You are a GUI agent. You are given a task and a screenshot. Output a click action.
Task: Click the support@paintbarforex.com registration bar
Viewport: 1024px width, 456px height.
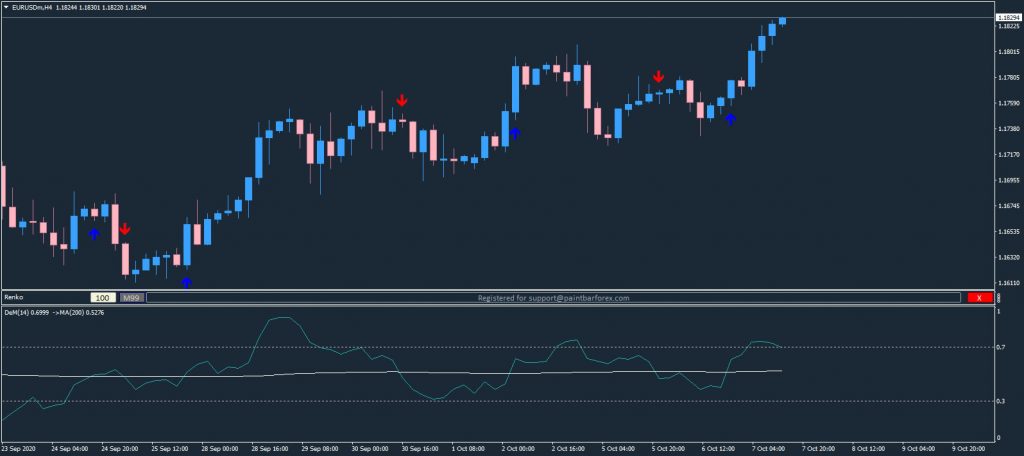(555, 298)
